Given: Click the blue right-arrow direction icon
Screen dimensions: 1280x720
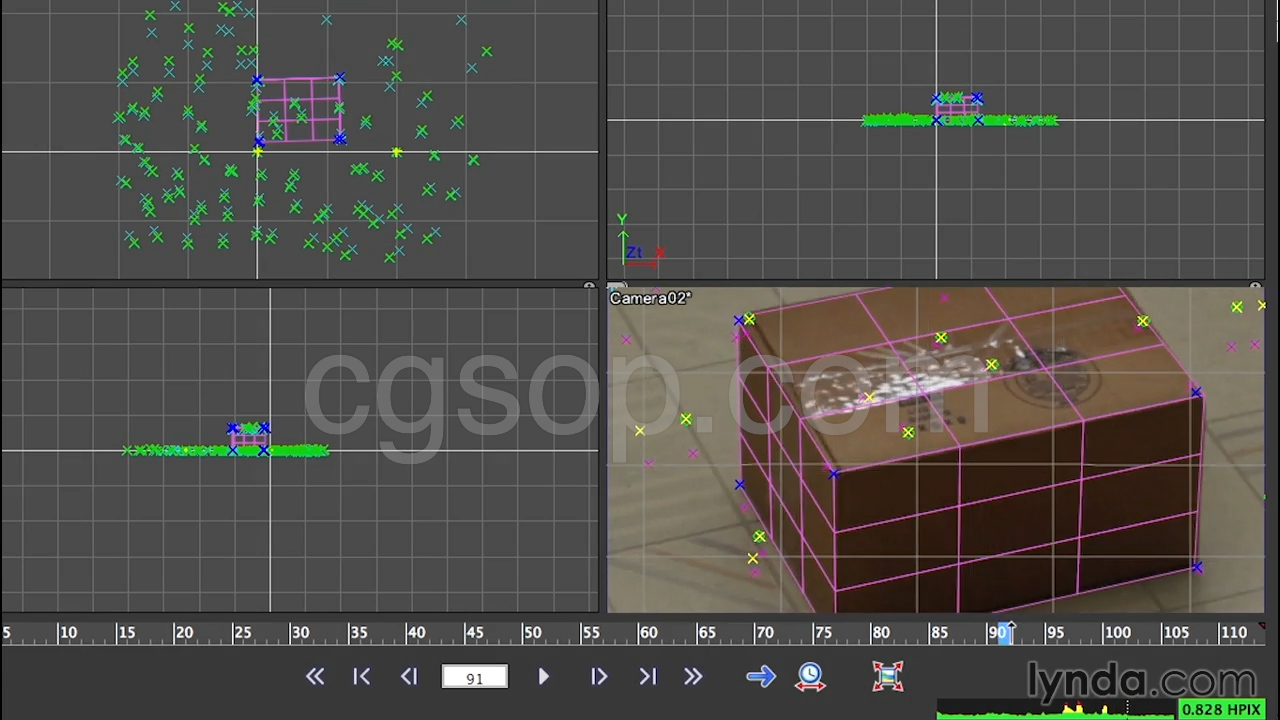Looking at the screenshot, I should (x=761, y=677).
